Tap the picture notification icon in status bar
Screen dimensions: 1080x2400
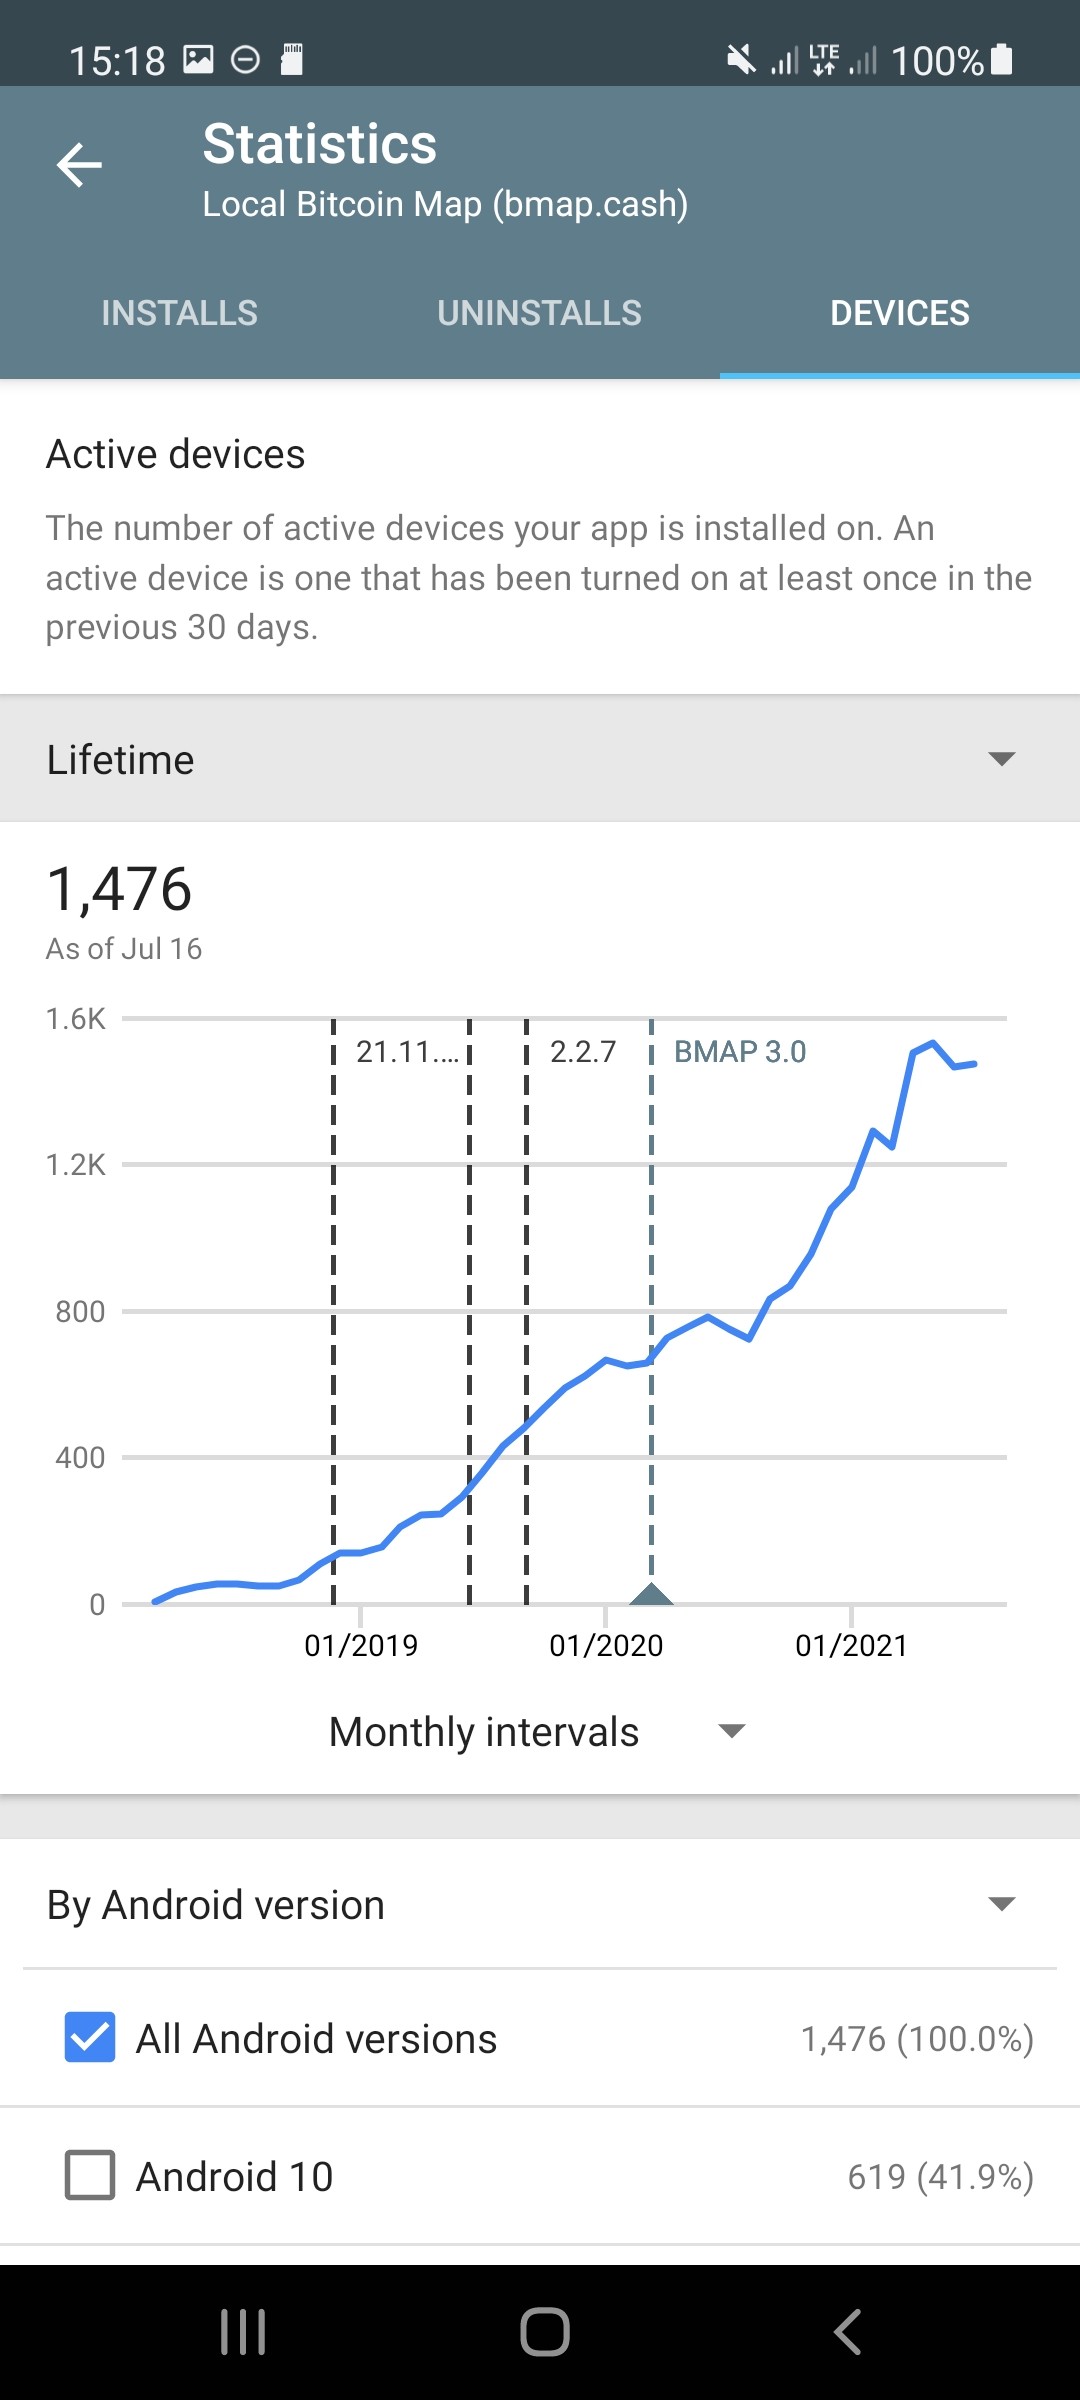(x=198, y=60)
